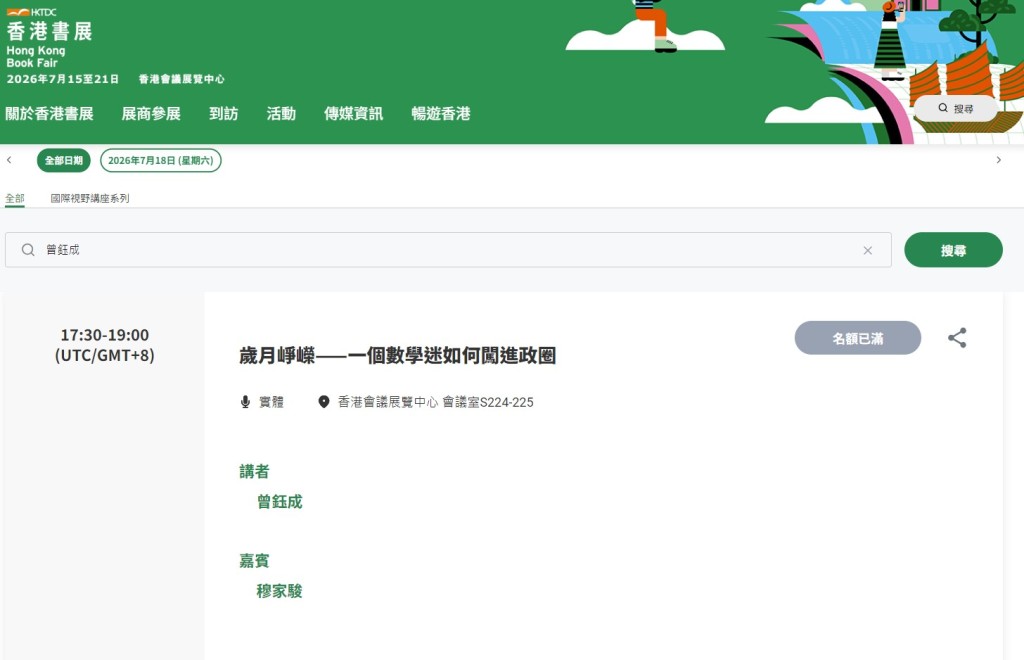Click the 名額已滿 status button
Image resolution: width=1024 pixels, height=660 pixels.
click(x=857, y=338)
